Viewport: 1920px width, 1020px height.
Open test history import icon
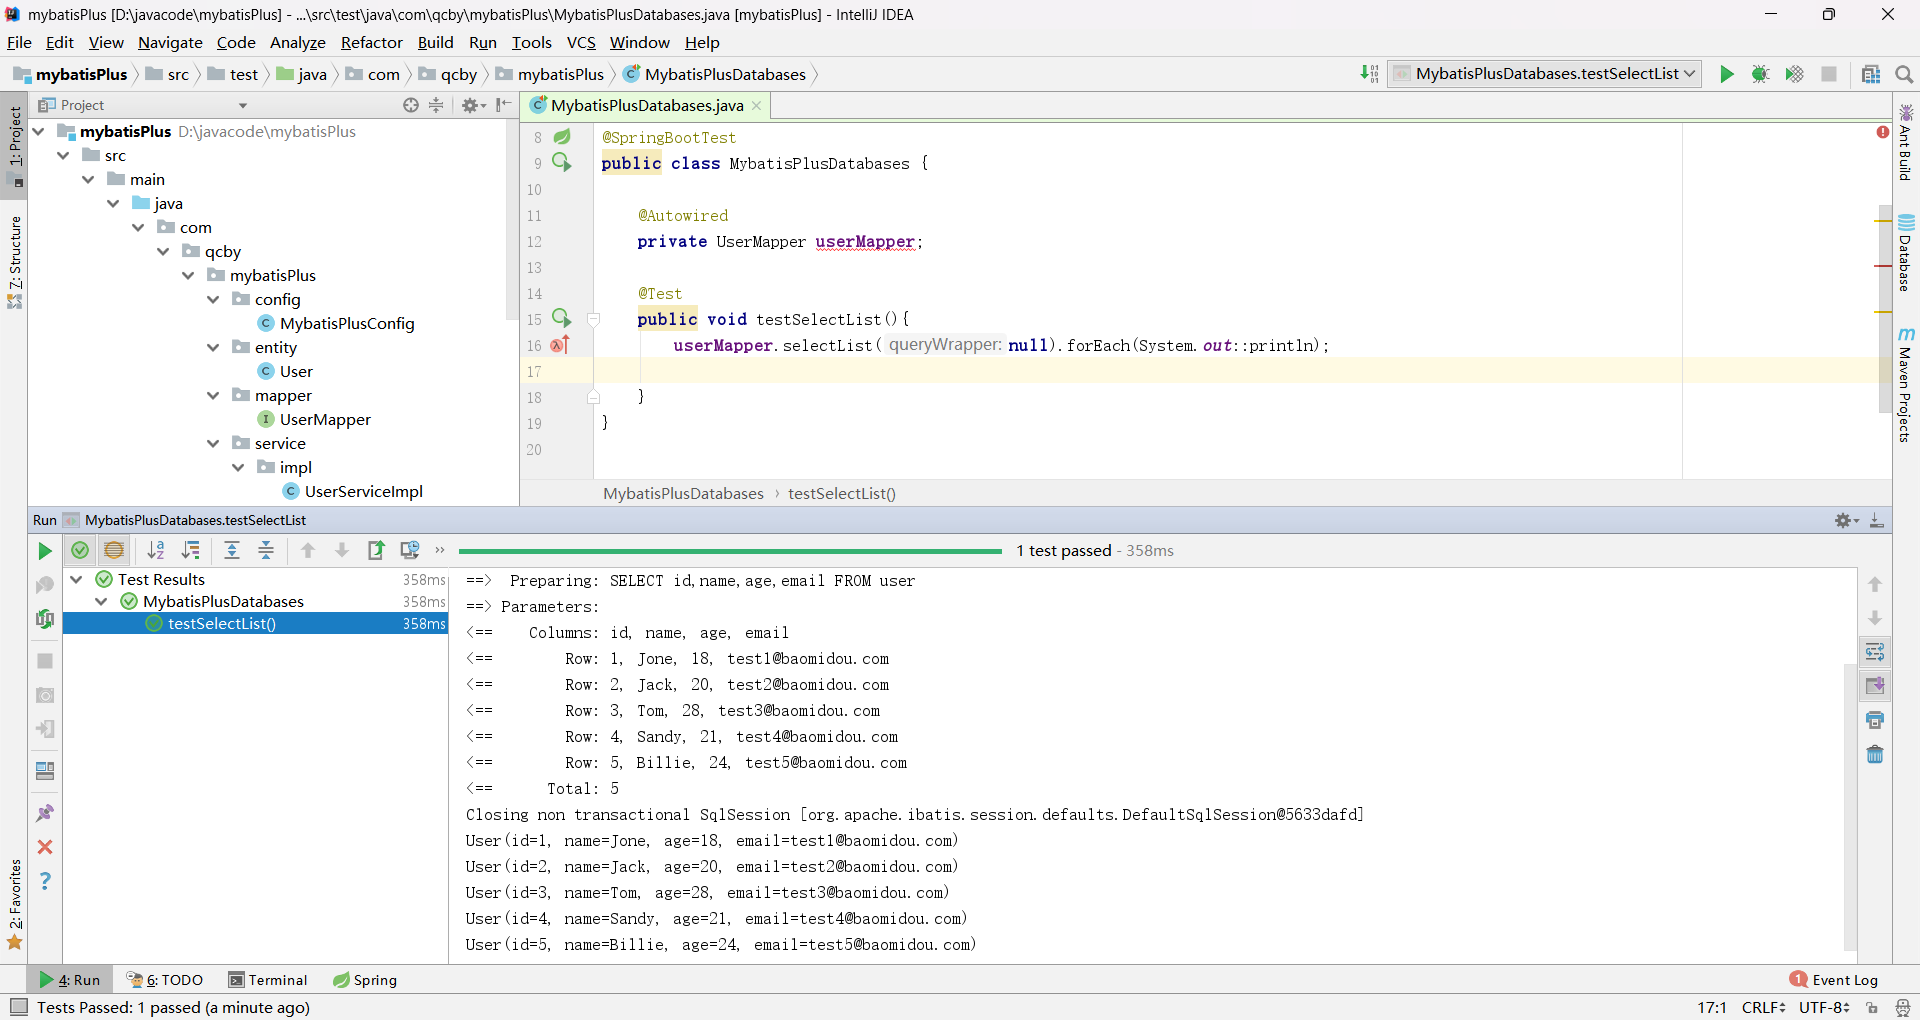(x=410, y=550)
